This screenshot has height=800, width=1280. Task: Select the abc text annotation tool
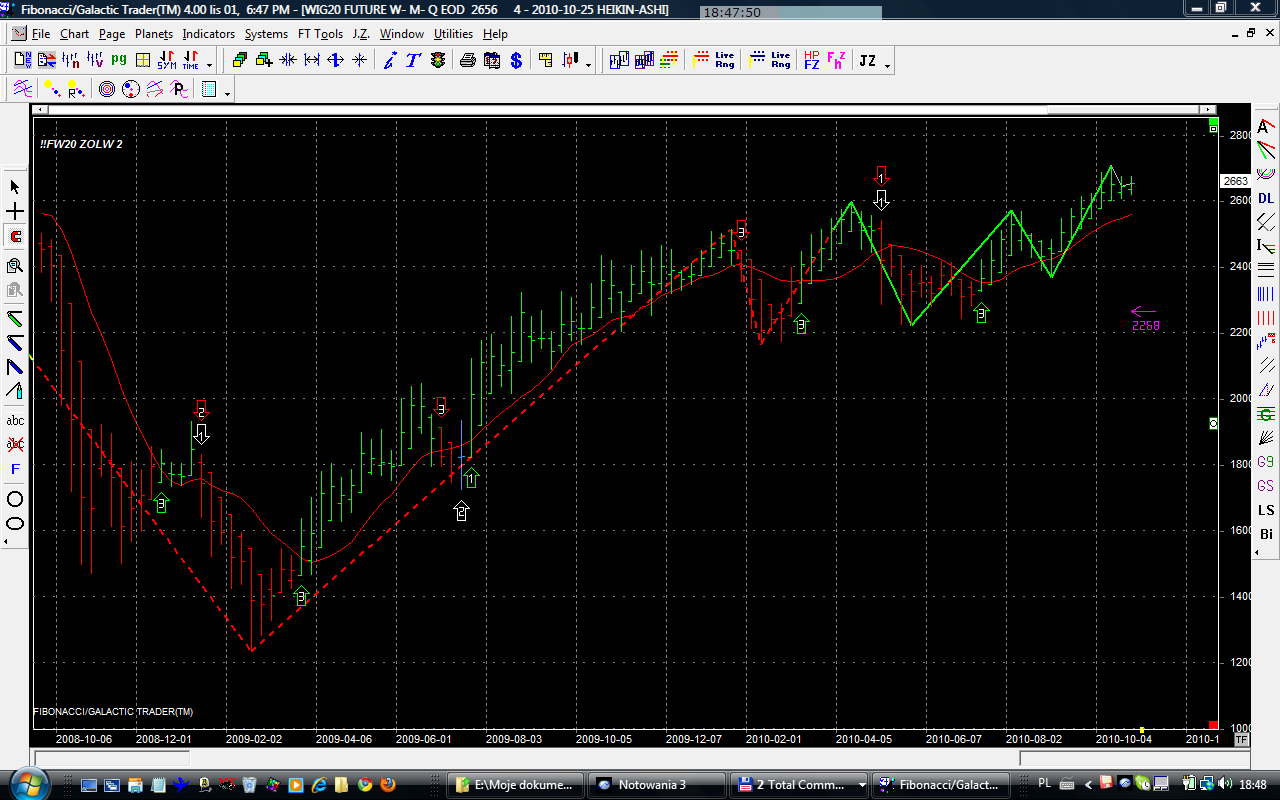[x=15, y=420]
